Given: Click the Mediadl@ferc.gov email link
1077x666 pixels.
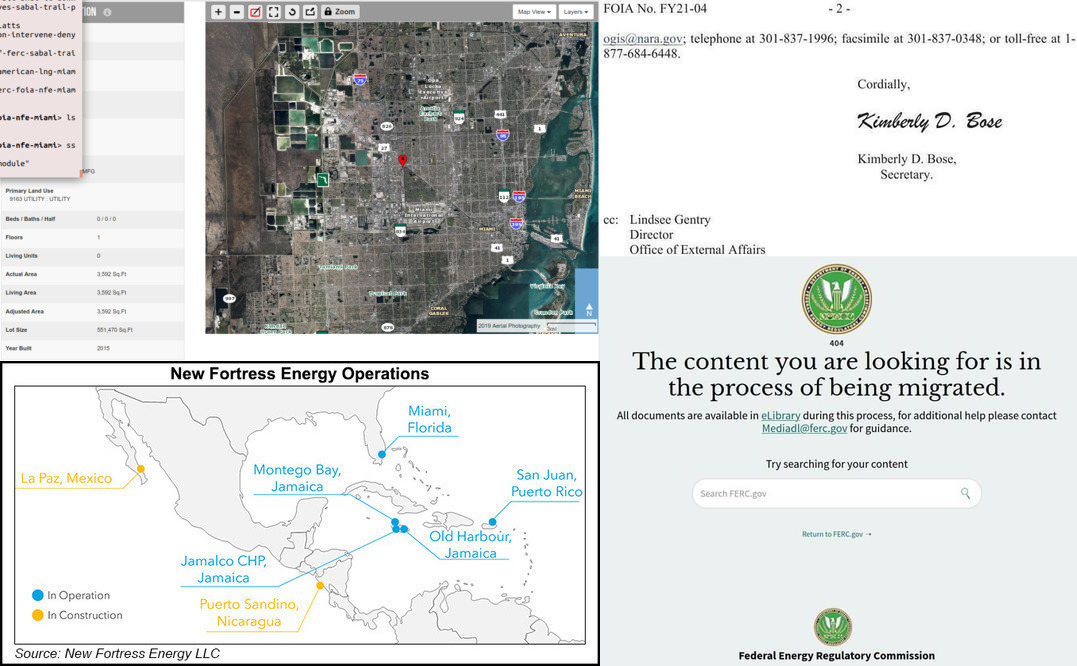Looking at the screenshot, I should pos(804,428).
